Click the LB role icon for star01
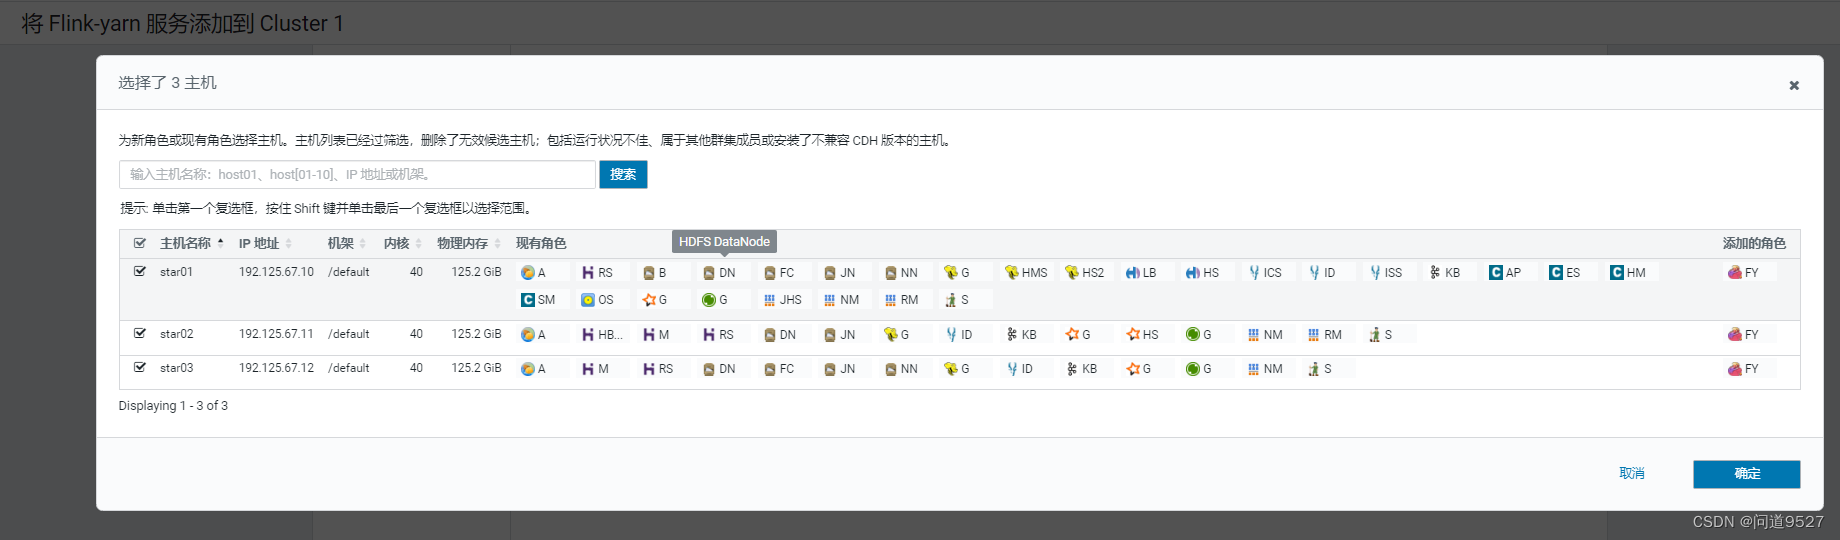Image resolution: width=1840 pixels, height=540 pixels. point(1133,272)
